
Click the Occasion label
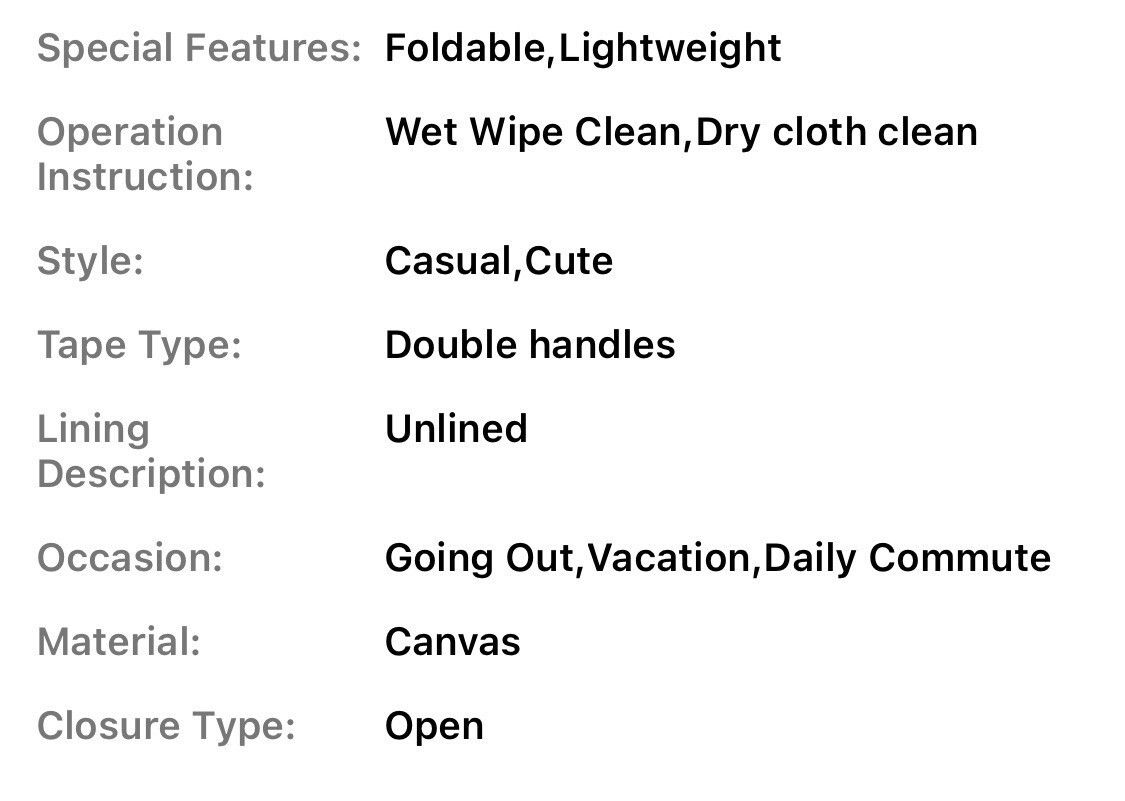[x=129, y=558]
